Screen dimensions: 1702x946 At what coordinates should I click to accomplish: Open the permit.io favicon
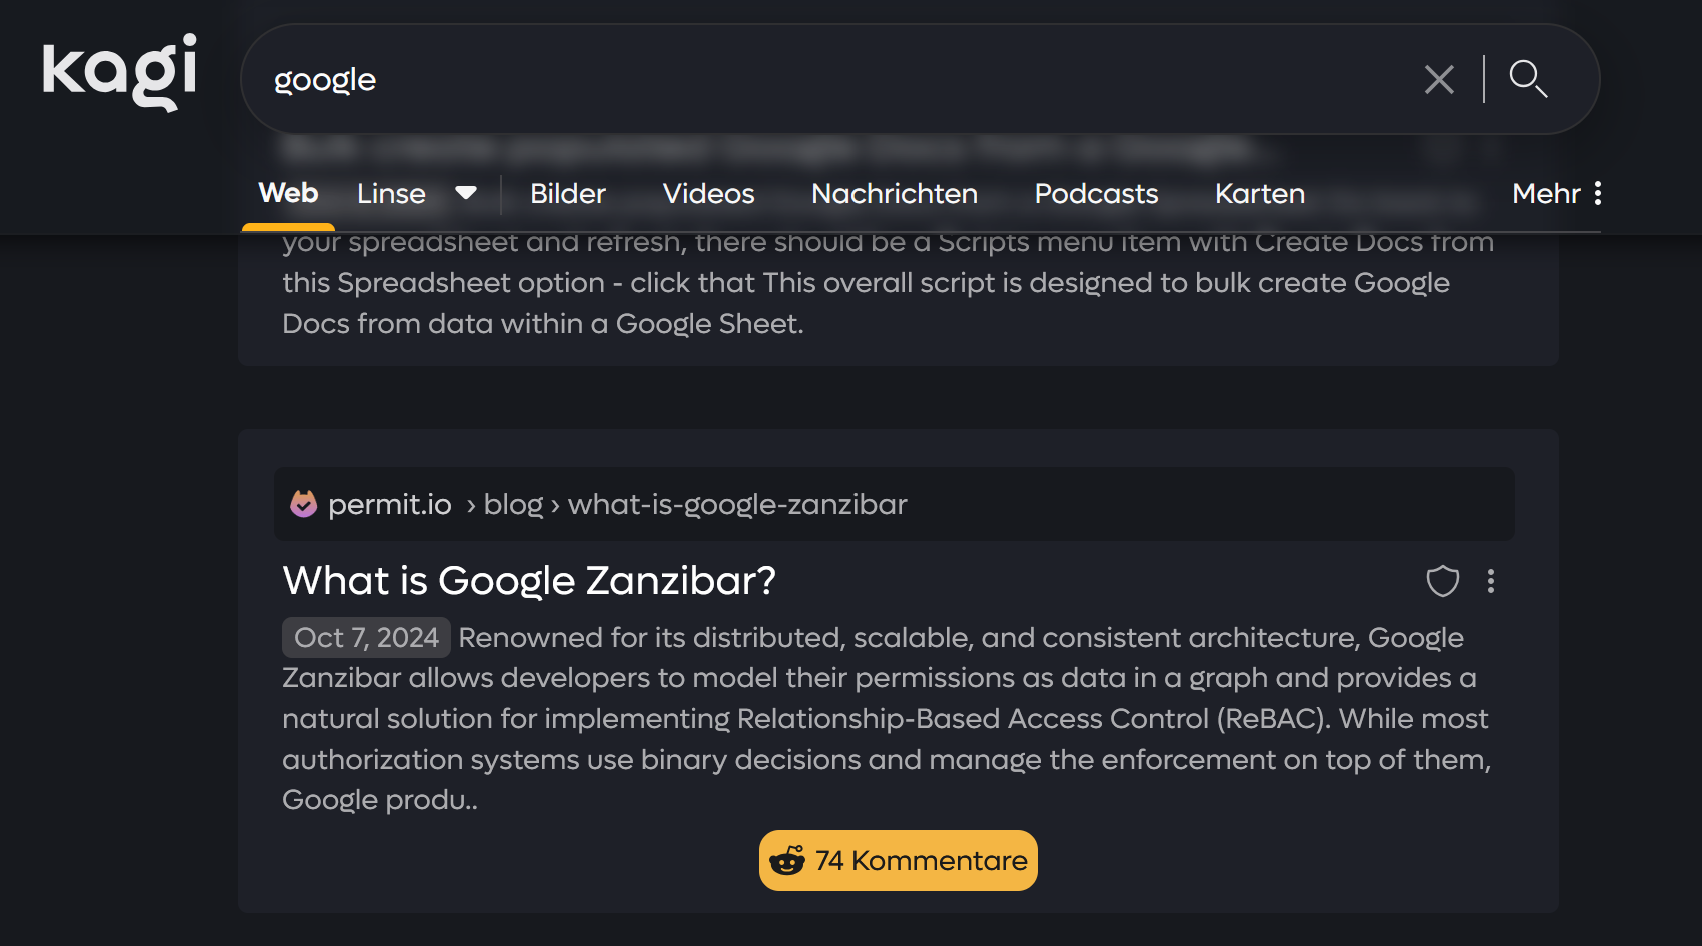[303, 504]
